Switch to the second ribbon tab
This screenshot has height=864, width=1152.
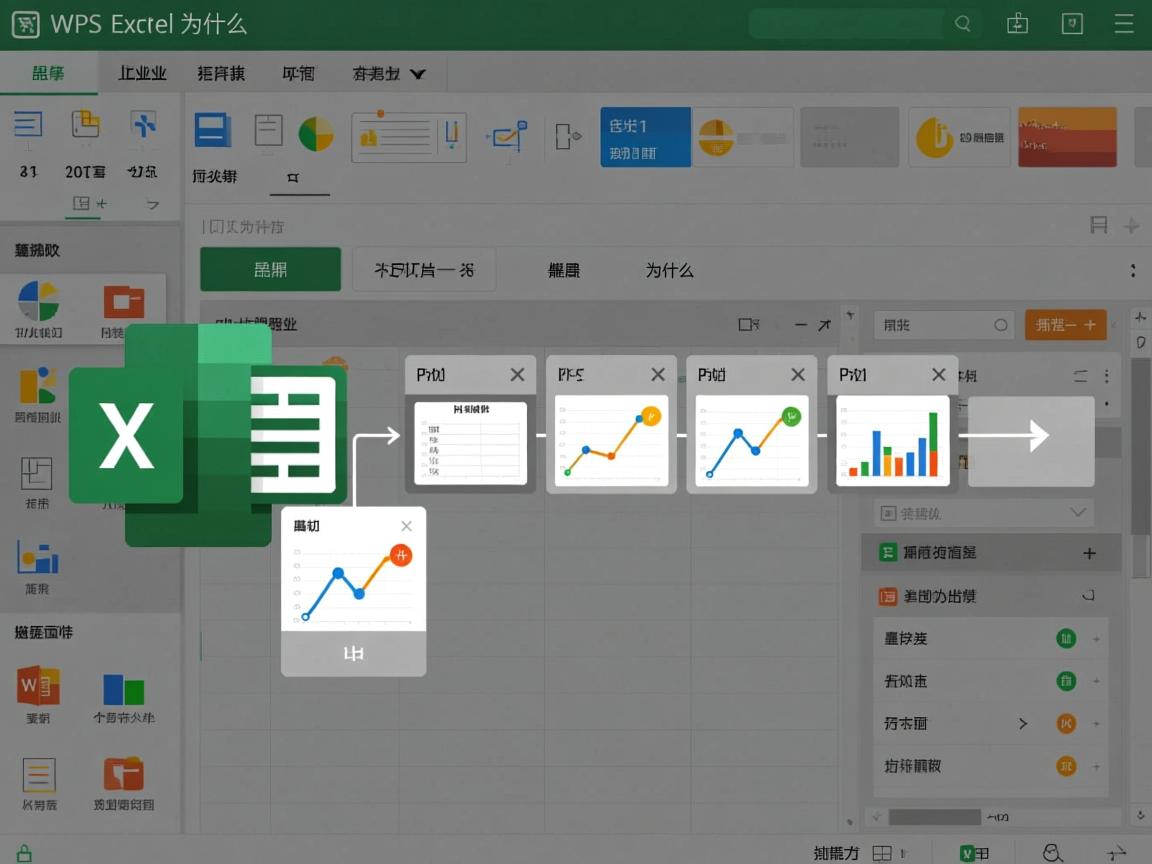(141, 72)
